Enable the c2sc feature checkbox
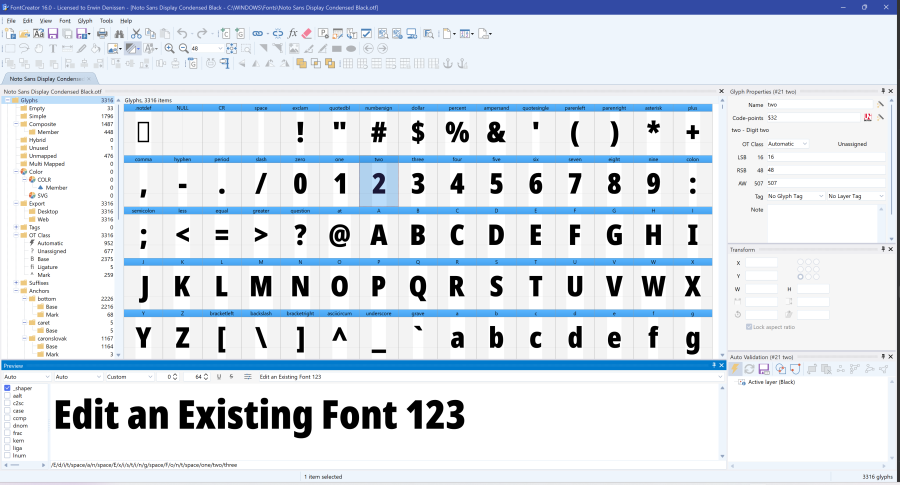Screen dimensions: 900x485 coord(7,403)
